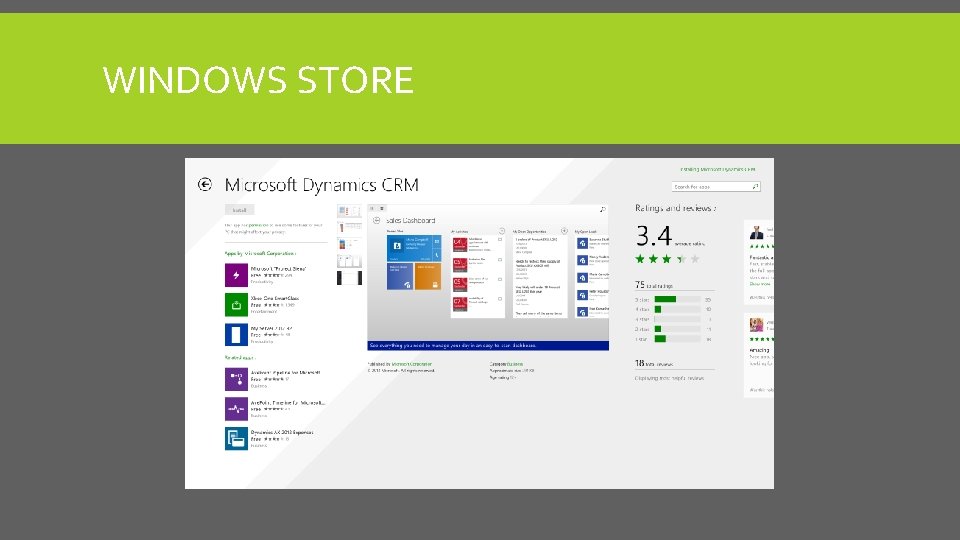Click the magnifier icon inside the screenshot preview

click(x=602, y=209)
